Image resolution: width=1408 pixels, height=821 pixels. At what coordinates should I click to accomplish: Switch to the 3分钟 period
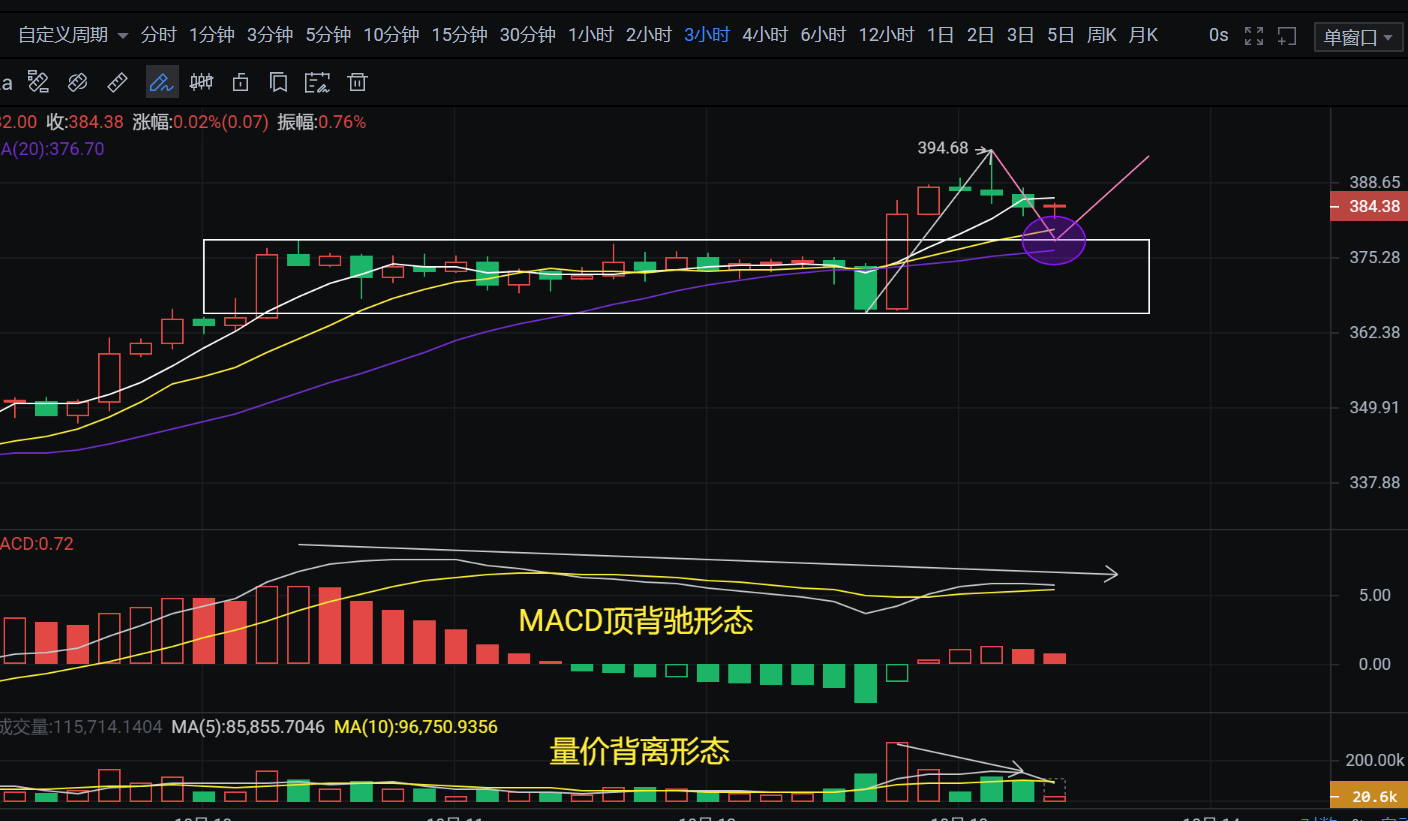click(x=270, y=35)
